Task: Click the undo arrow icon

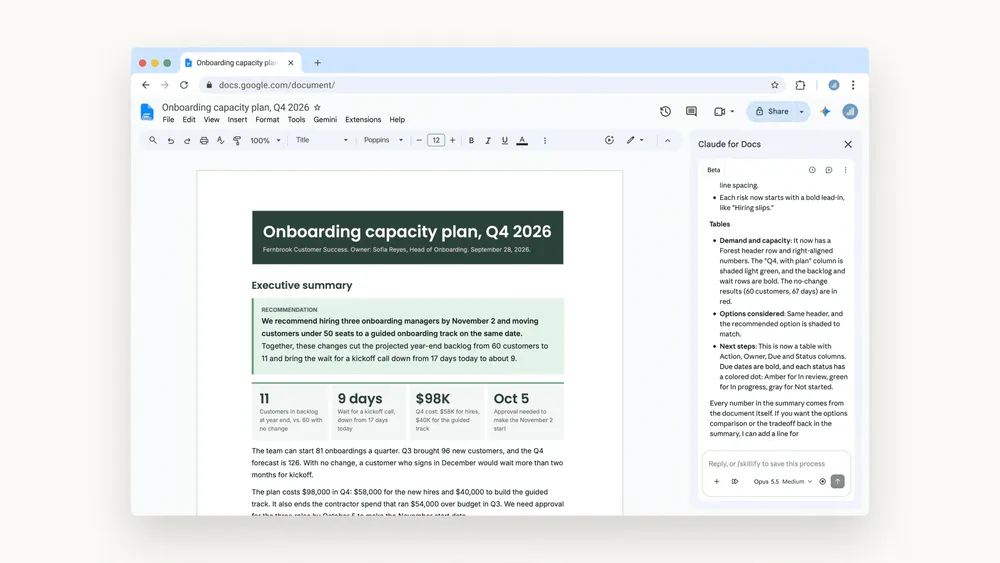Action: tap(170, 140)
